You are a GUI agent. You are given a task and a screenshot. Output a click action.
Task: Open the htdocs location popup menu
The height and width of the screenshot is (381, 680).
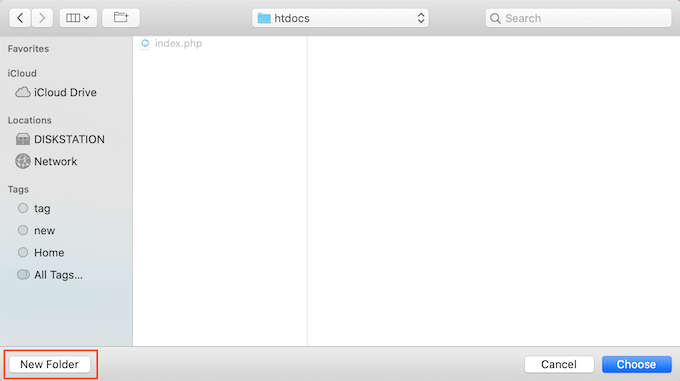click(340, 18)
